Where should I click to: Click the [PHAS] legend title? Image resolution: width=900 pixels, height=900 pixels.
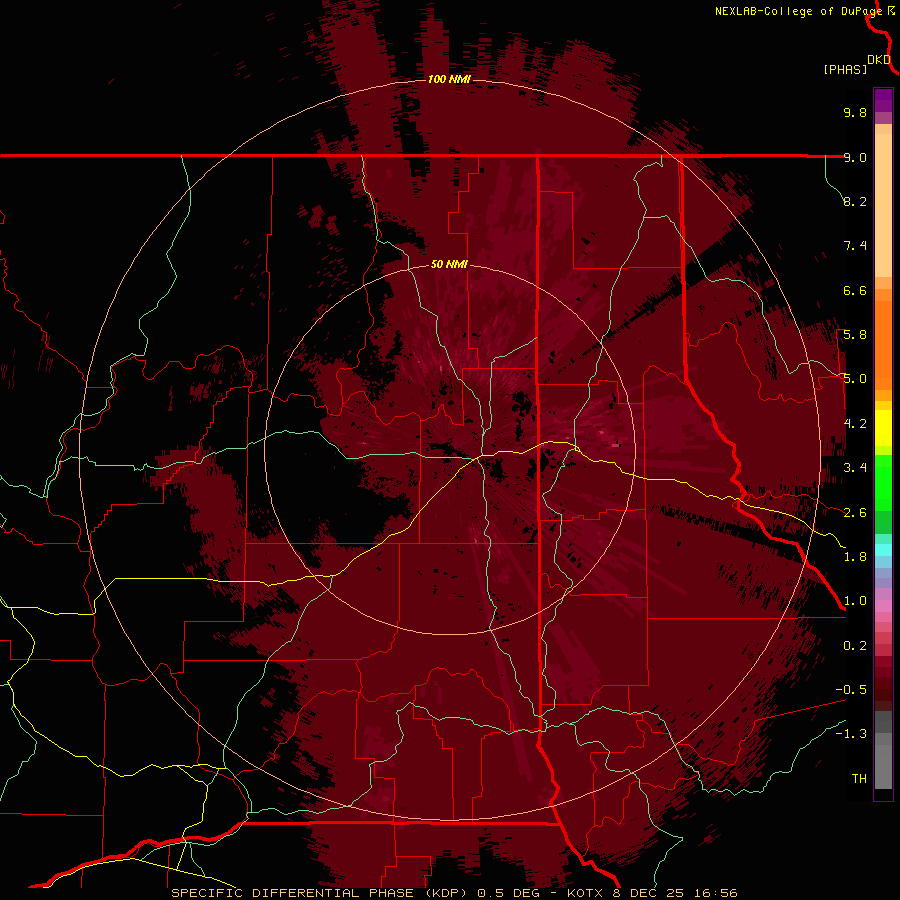tap(845, 69)
